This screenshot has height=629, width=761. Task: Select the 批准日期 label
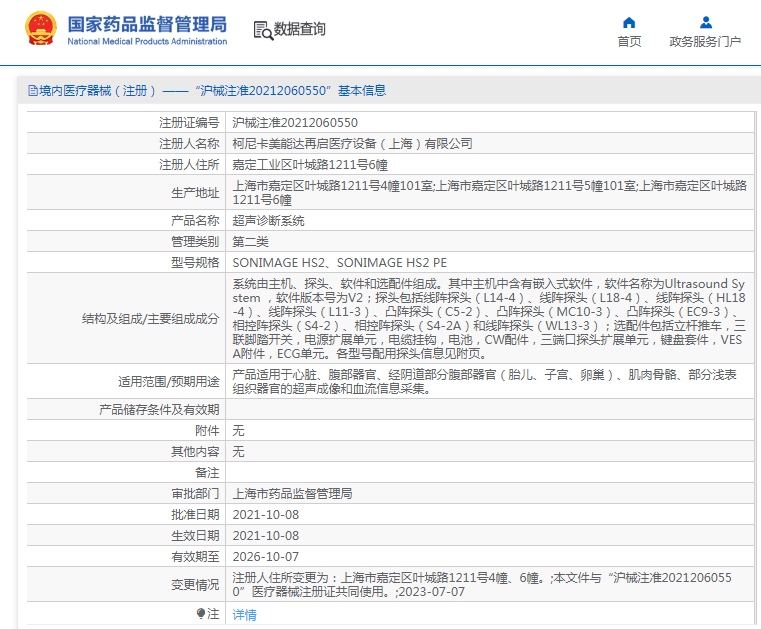click(x=195, y=514)
